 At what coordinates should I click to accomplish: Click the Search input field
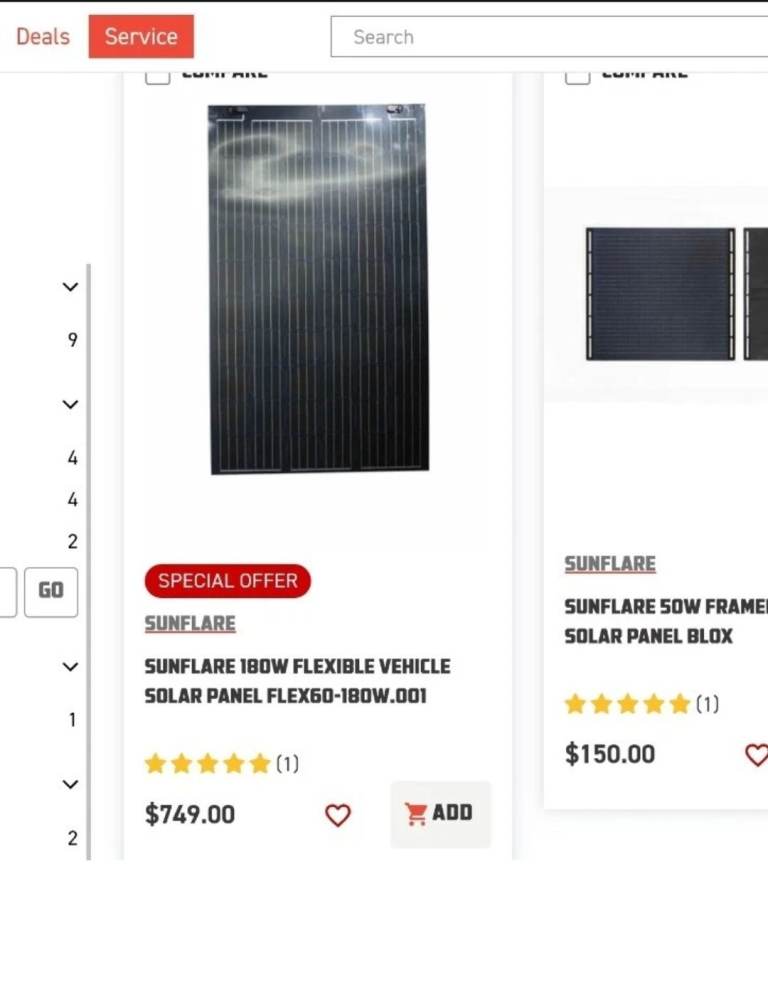click(550, 37)
